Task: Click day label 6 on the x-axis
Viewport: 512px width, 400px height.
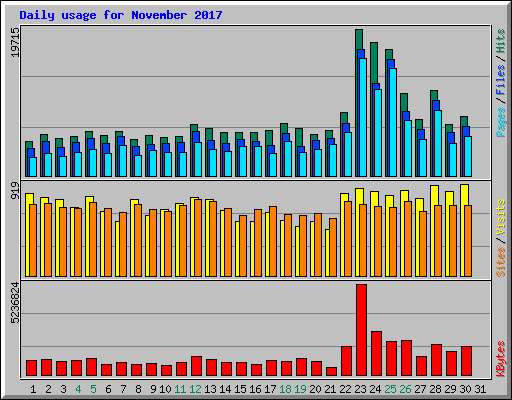Action: coord(108,389)
